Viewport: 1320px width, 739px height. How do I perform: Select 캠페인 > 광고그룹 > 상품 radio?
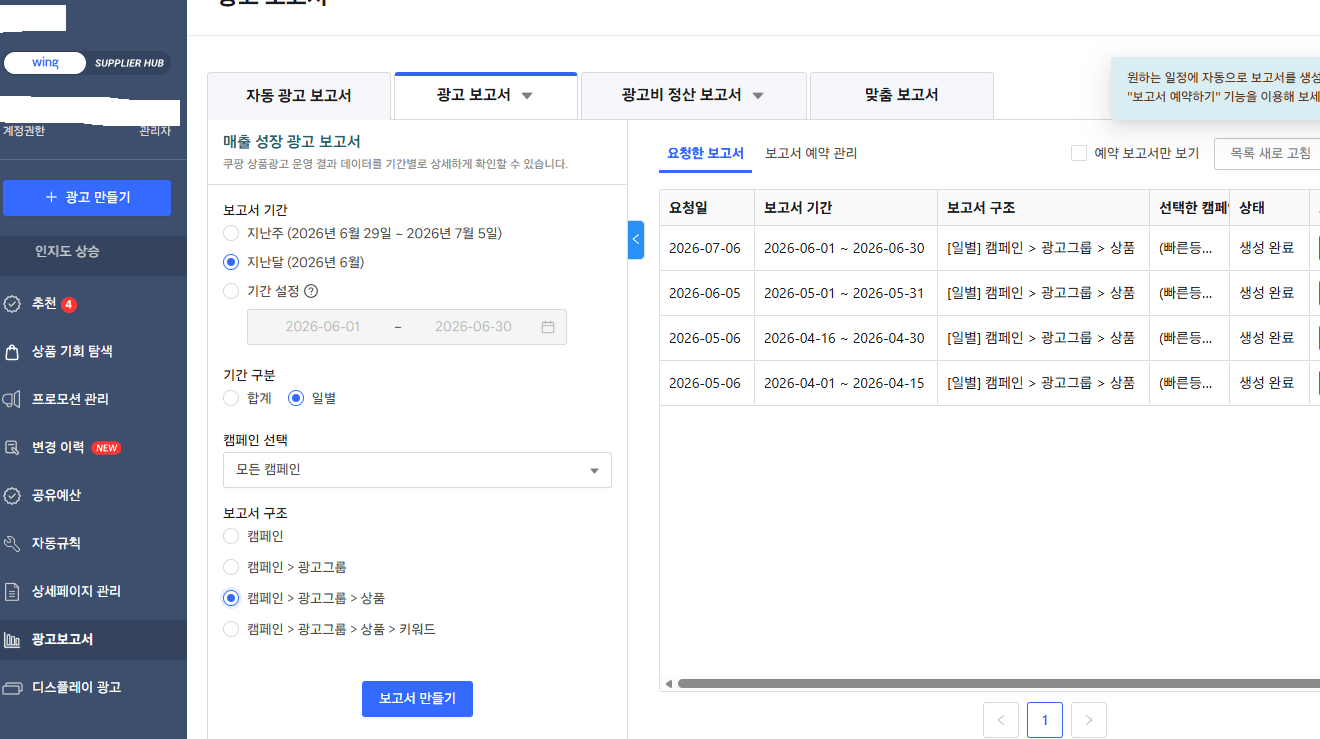tap(231, 598)
